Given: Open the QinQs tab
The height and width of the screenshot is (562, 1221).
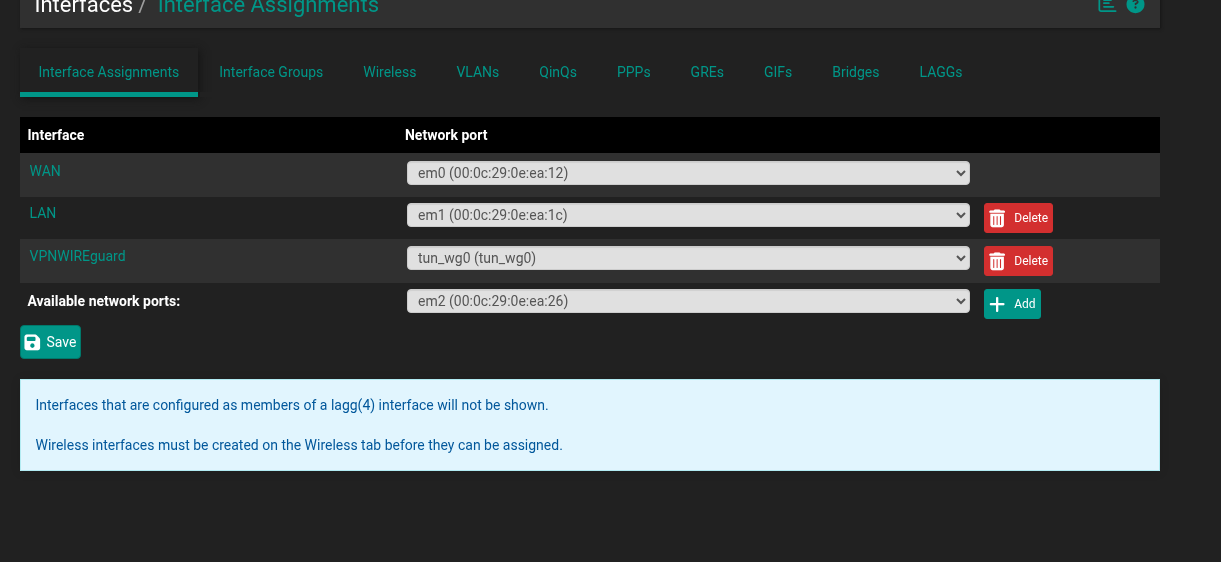Looking at the screenshot, I should 558,72.
